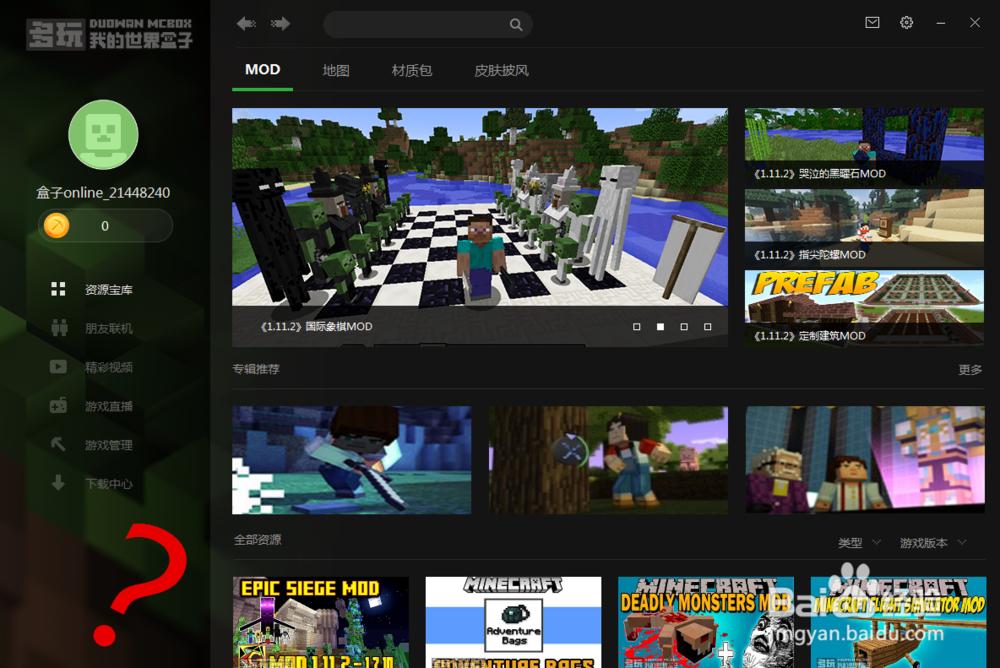Expand the 类型 filter dropdown
The width and height of the screenshot is (1000, 668).
coord(859,543)
